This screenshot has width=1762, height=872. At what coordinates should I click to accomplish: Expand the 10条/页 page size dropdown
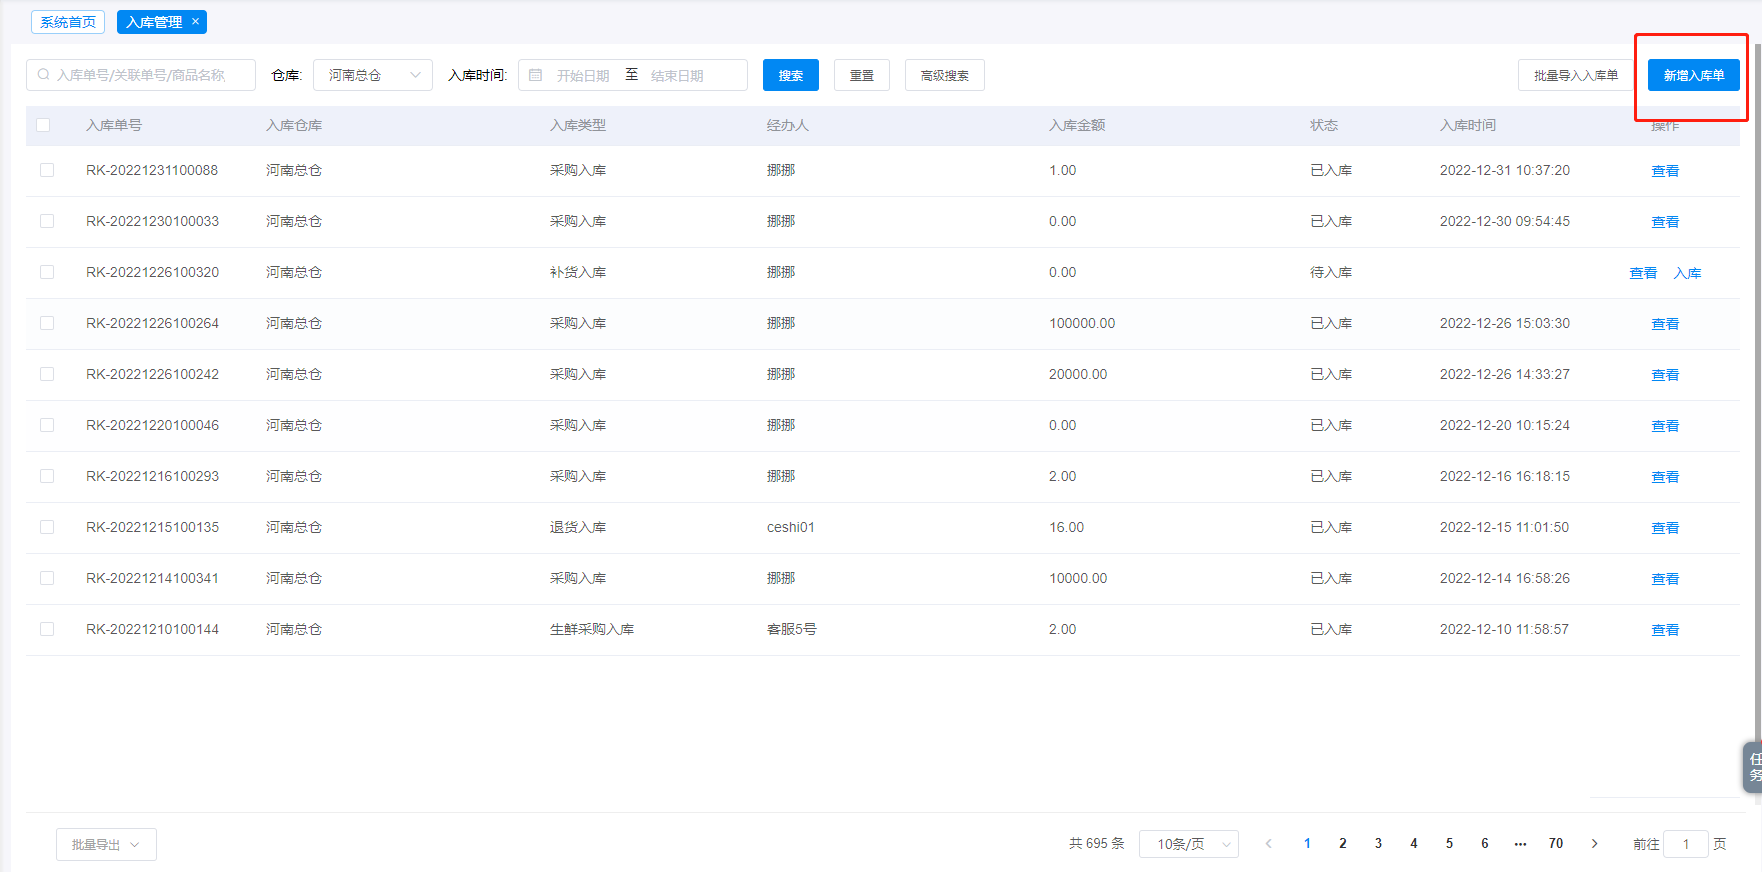click(x=1188, y=844)
